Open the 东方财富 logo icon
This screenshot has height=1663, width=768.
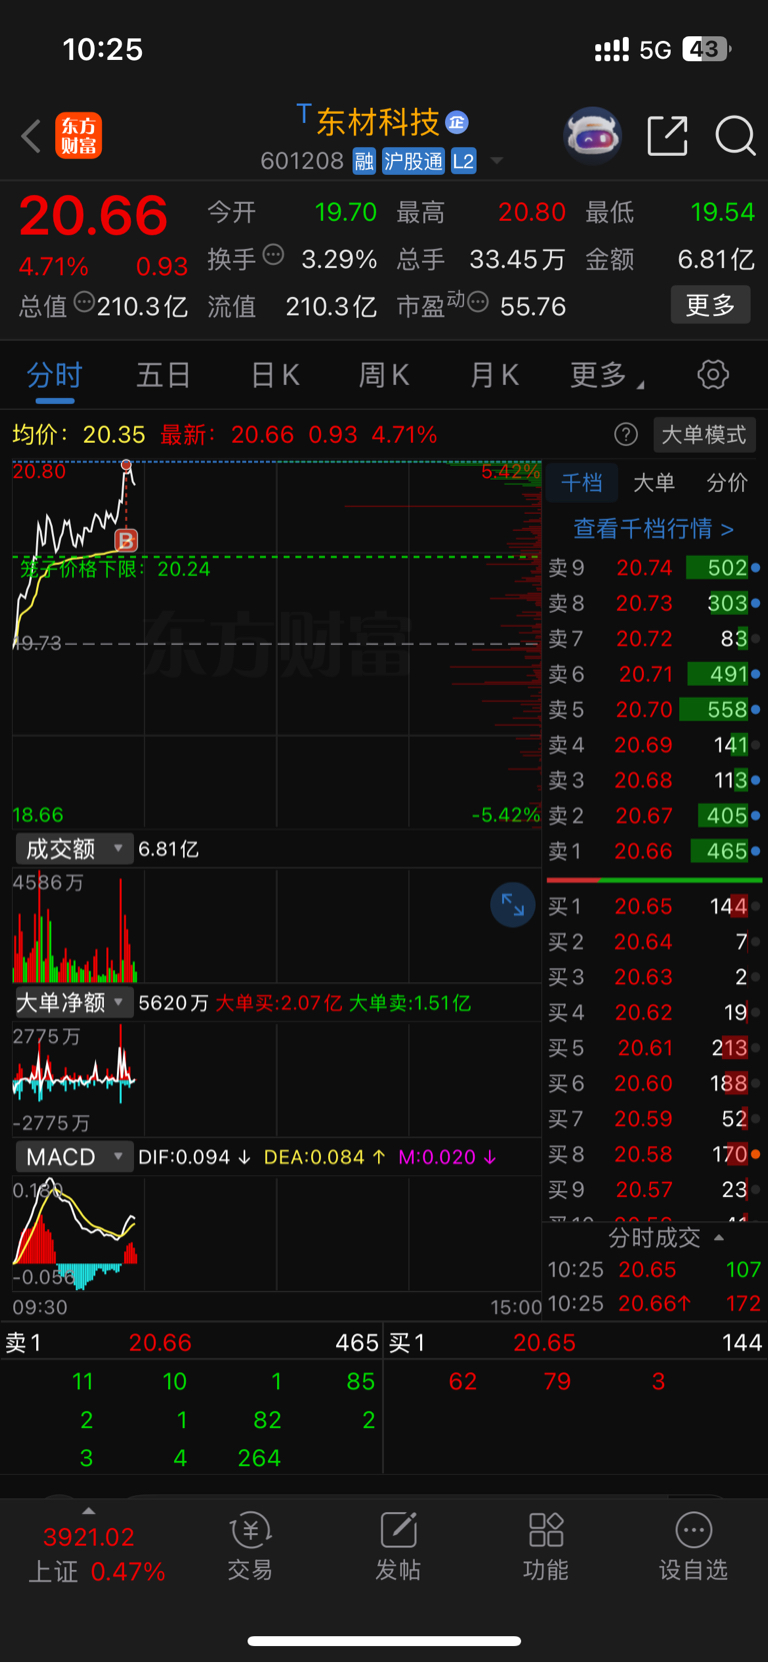pyautogui.click(x=78, y=136)
